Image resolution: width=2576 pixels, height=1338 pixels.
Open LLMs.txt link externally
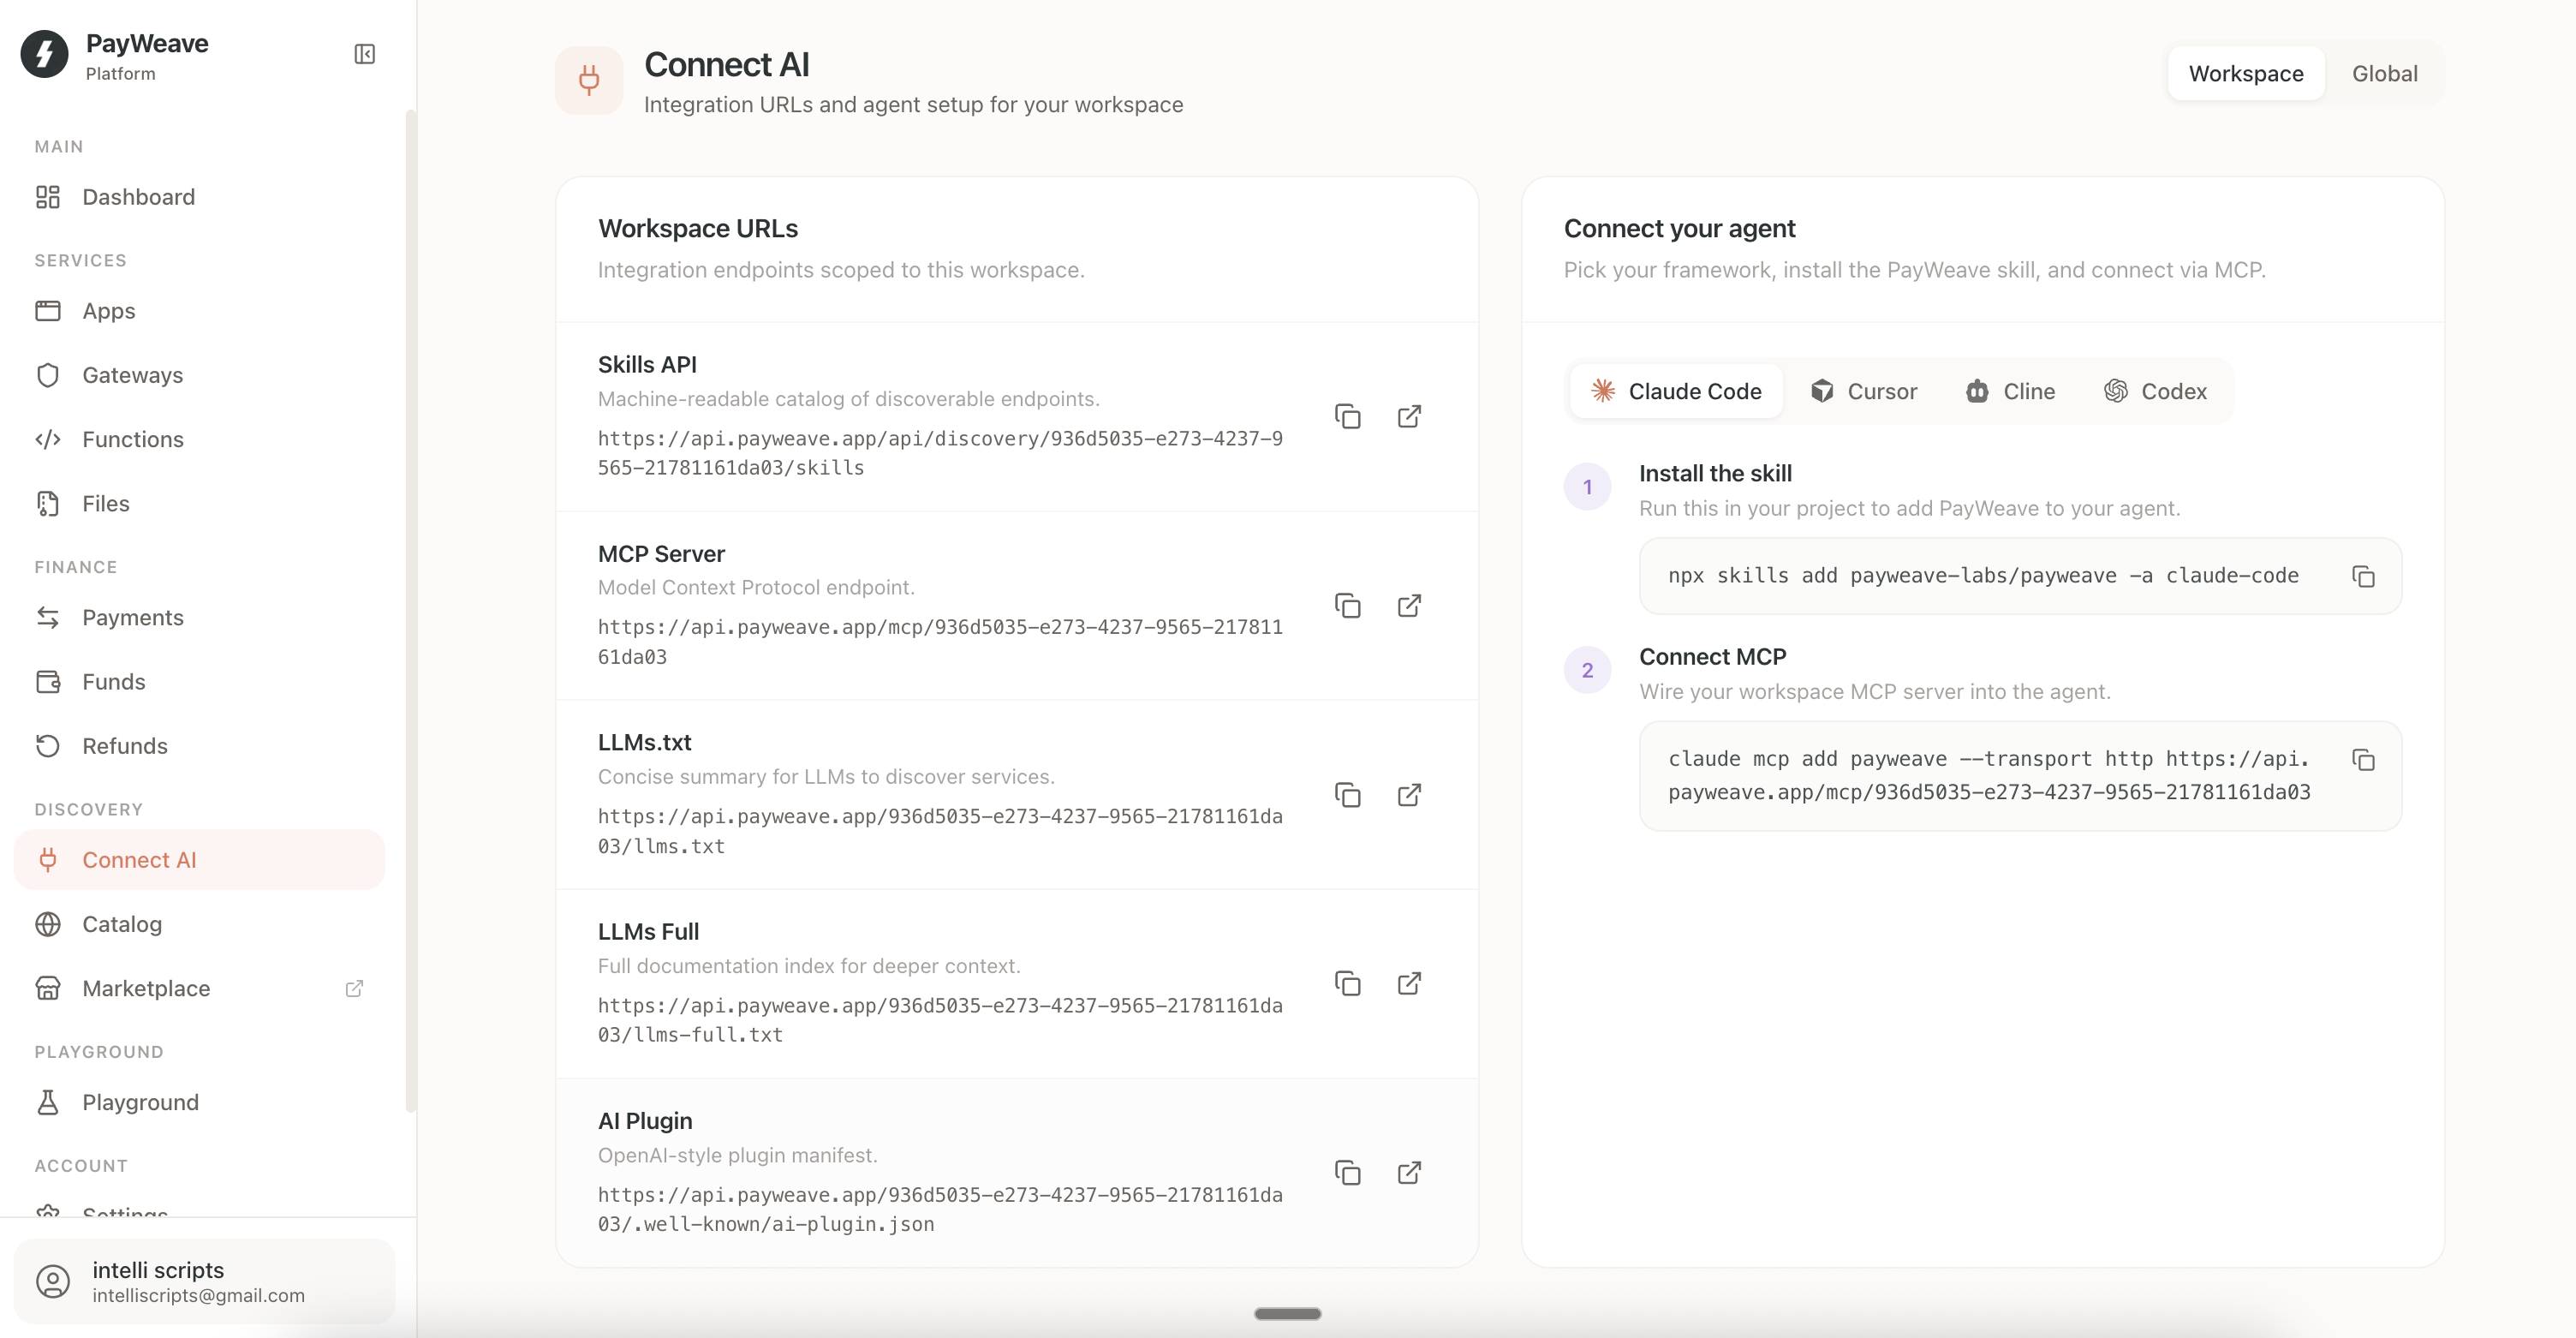[x=1408, y=795]
